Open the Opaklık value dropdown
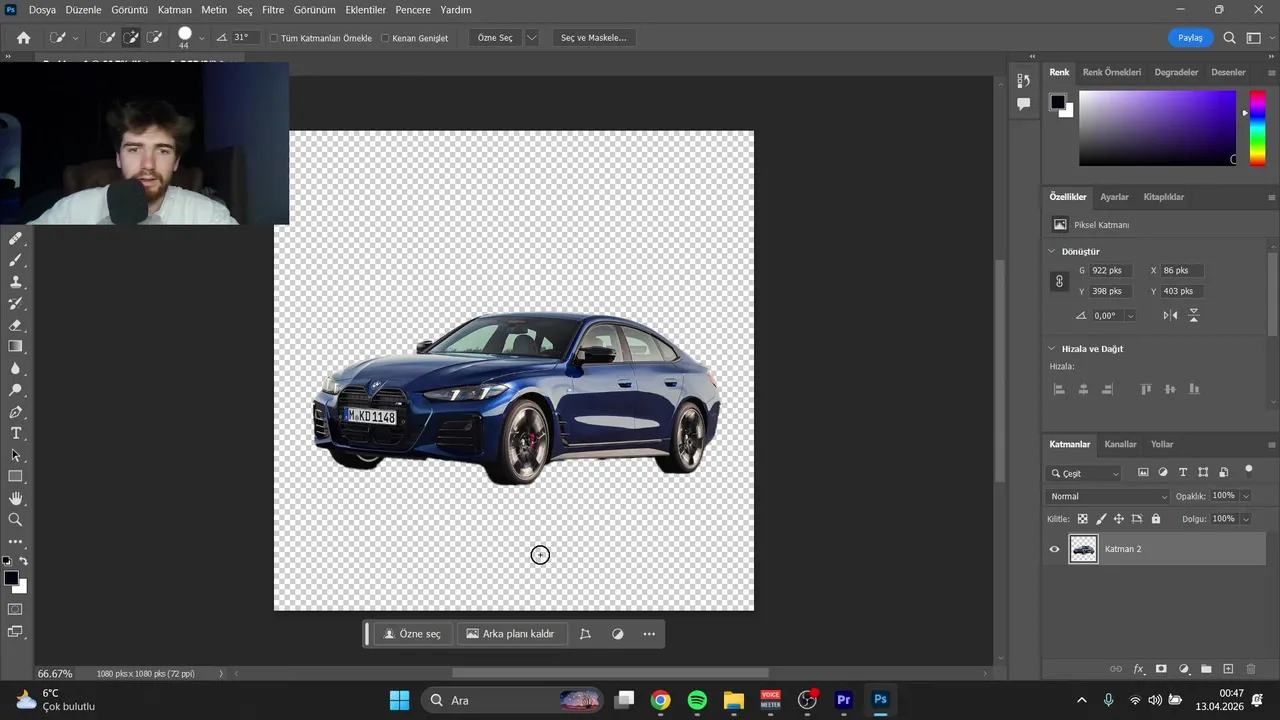The height and width of the screenshot is (720, 1280). pos(1245,496)
